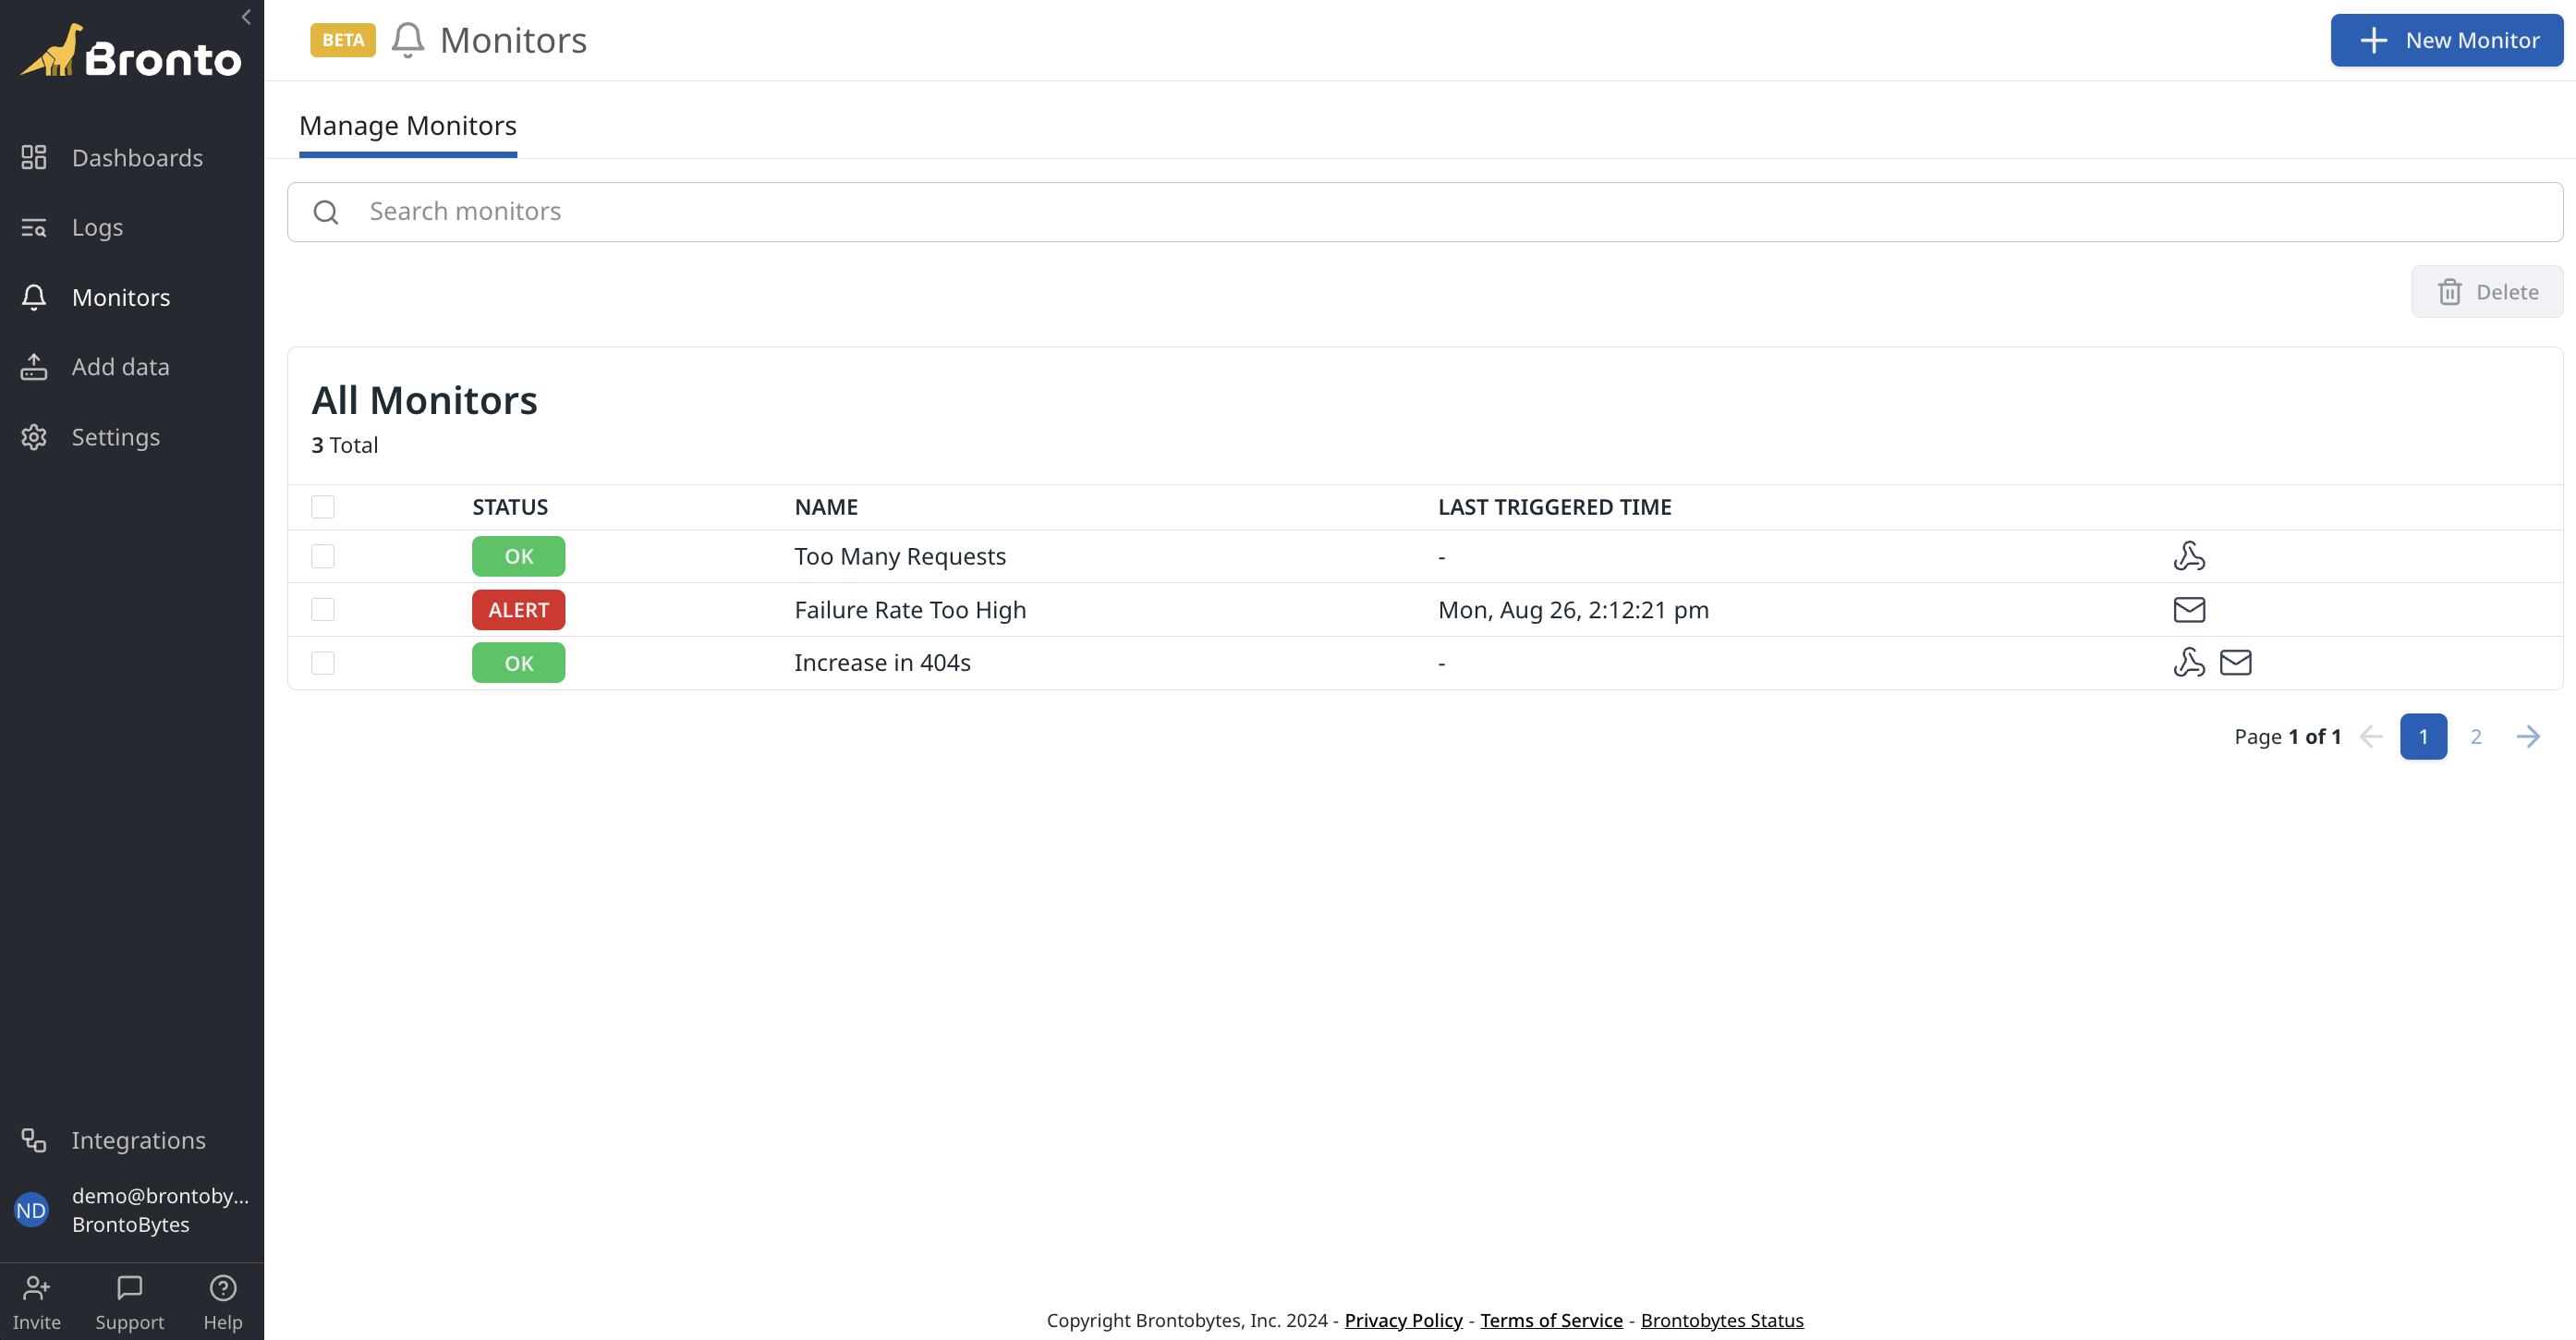Click the Integrations sidebar icon
This screenshot has height=1340, width=2576.
[x=34, y=1139]
